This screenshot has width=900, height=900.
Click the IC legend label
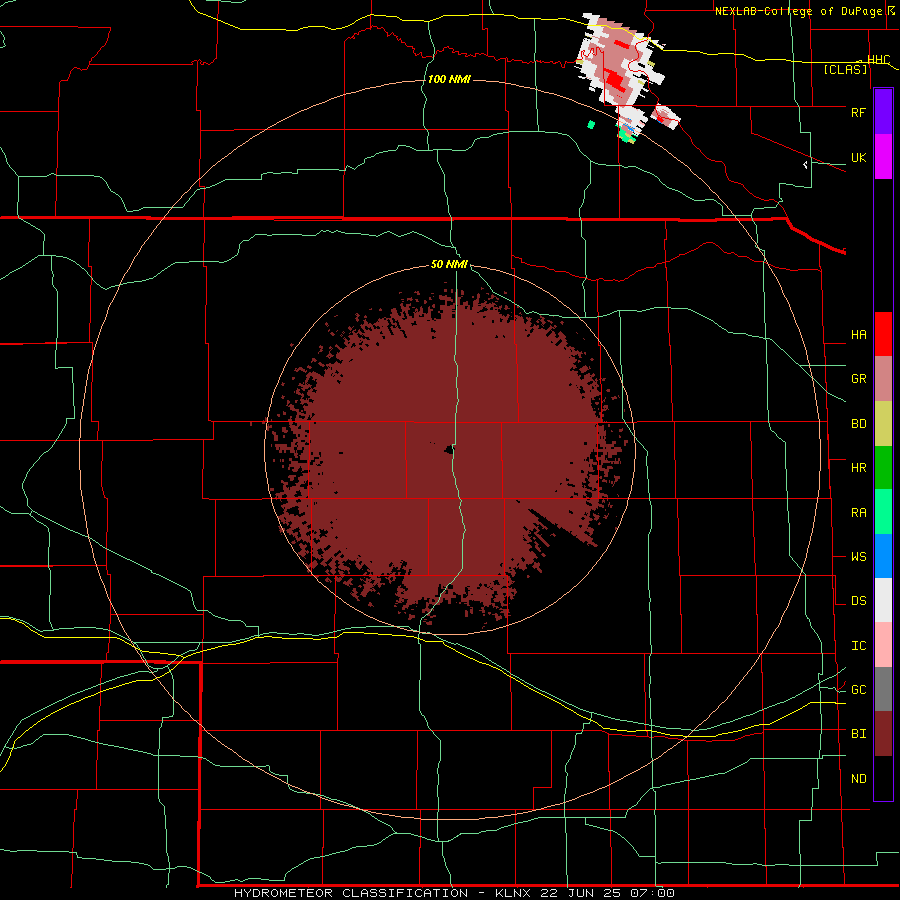pyautogui.click(x=858, y=646)
